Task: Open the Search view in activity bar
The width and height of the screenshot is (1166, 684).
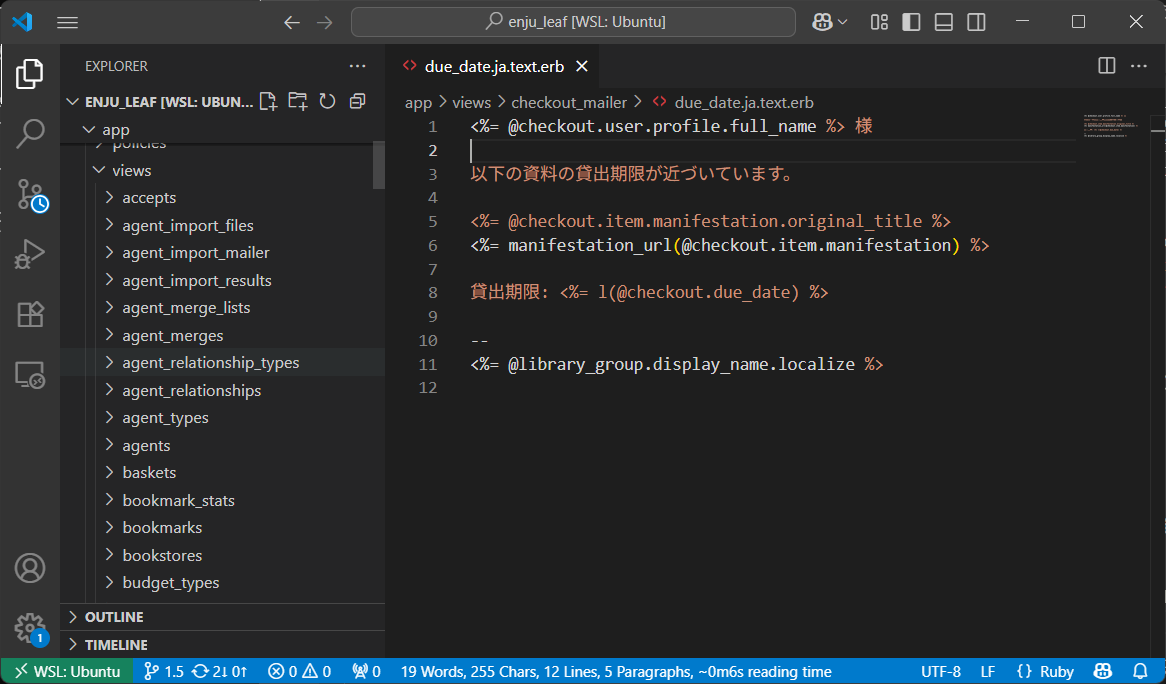Action: point(30,135)
